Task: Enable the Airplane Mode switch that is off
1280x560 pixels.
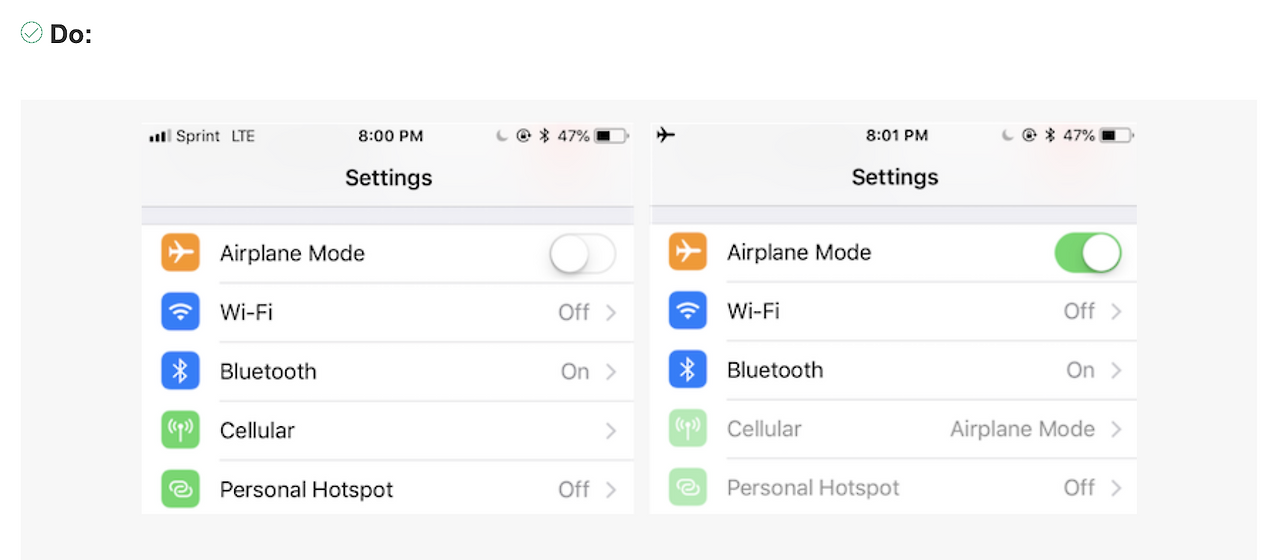Action: coord(583,254)
